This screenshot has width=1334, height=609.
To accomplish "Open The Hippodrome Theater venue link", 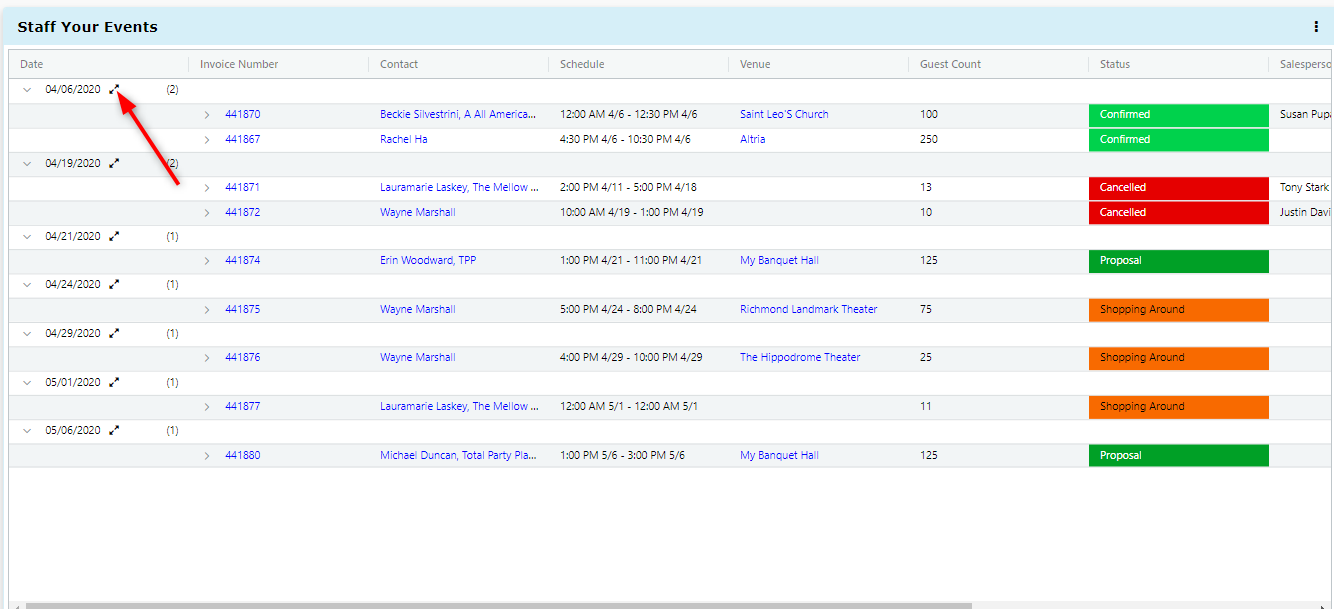I will [x=800, y=357].
